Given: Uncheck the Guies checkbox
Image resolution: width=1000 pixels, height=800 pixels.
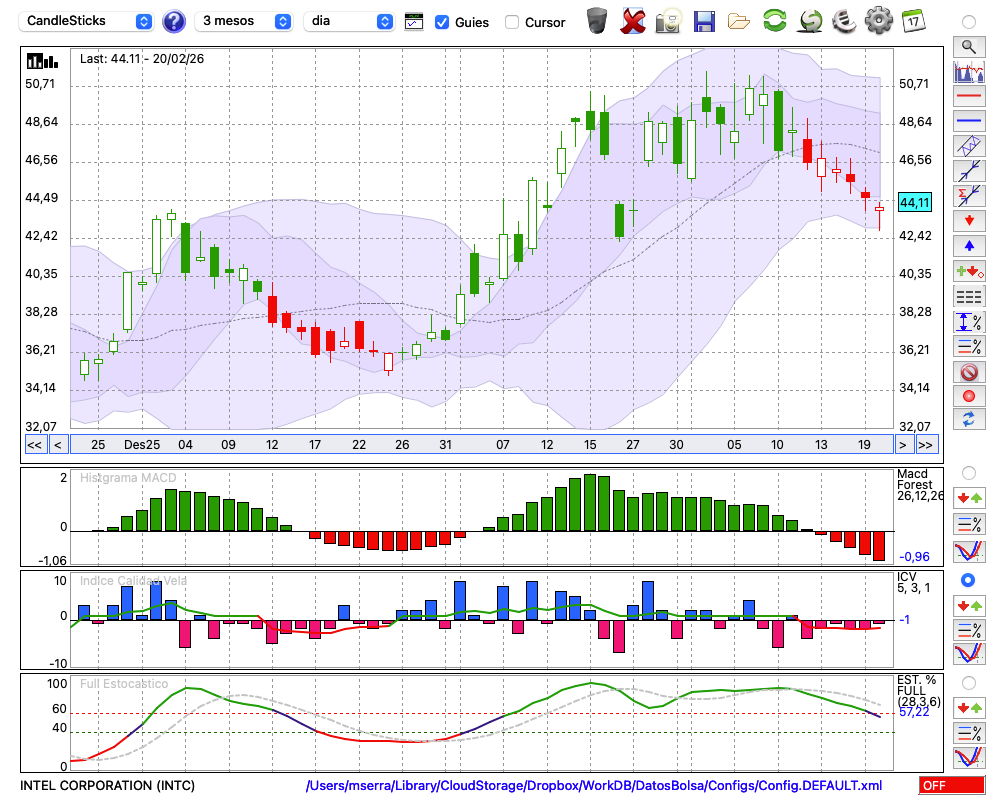Looking at the screenshot, I should tap(442, 22).
